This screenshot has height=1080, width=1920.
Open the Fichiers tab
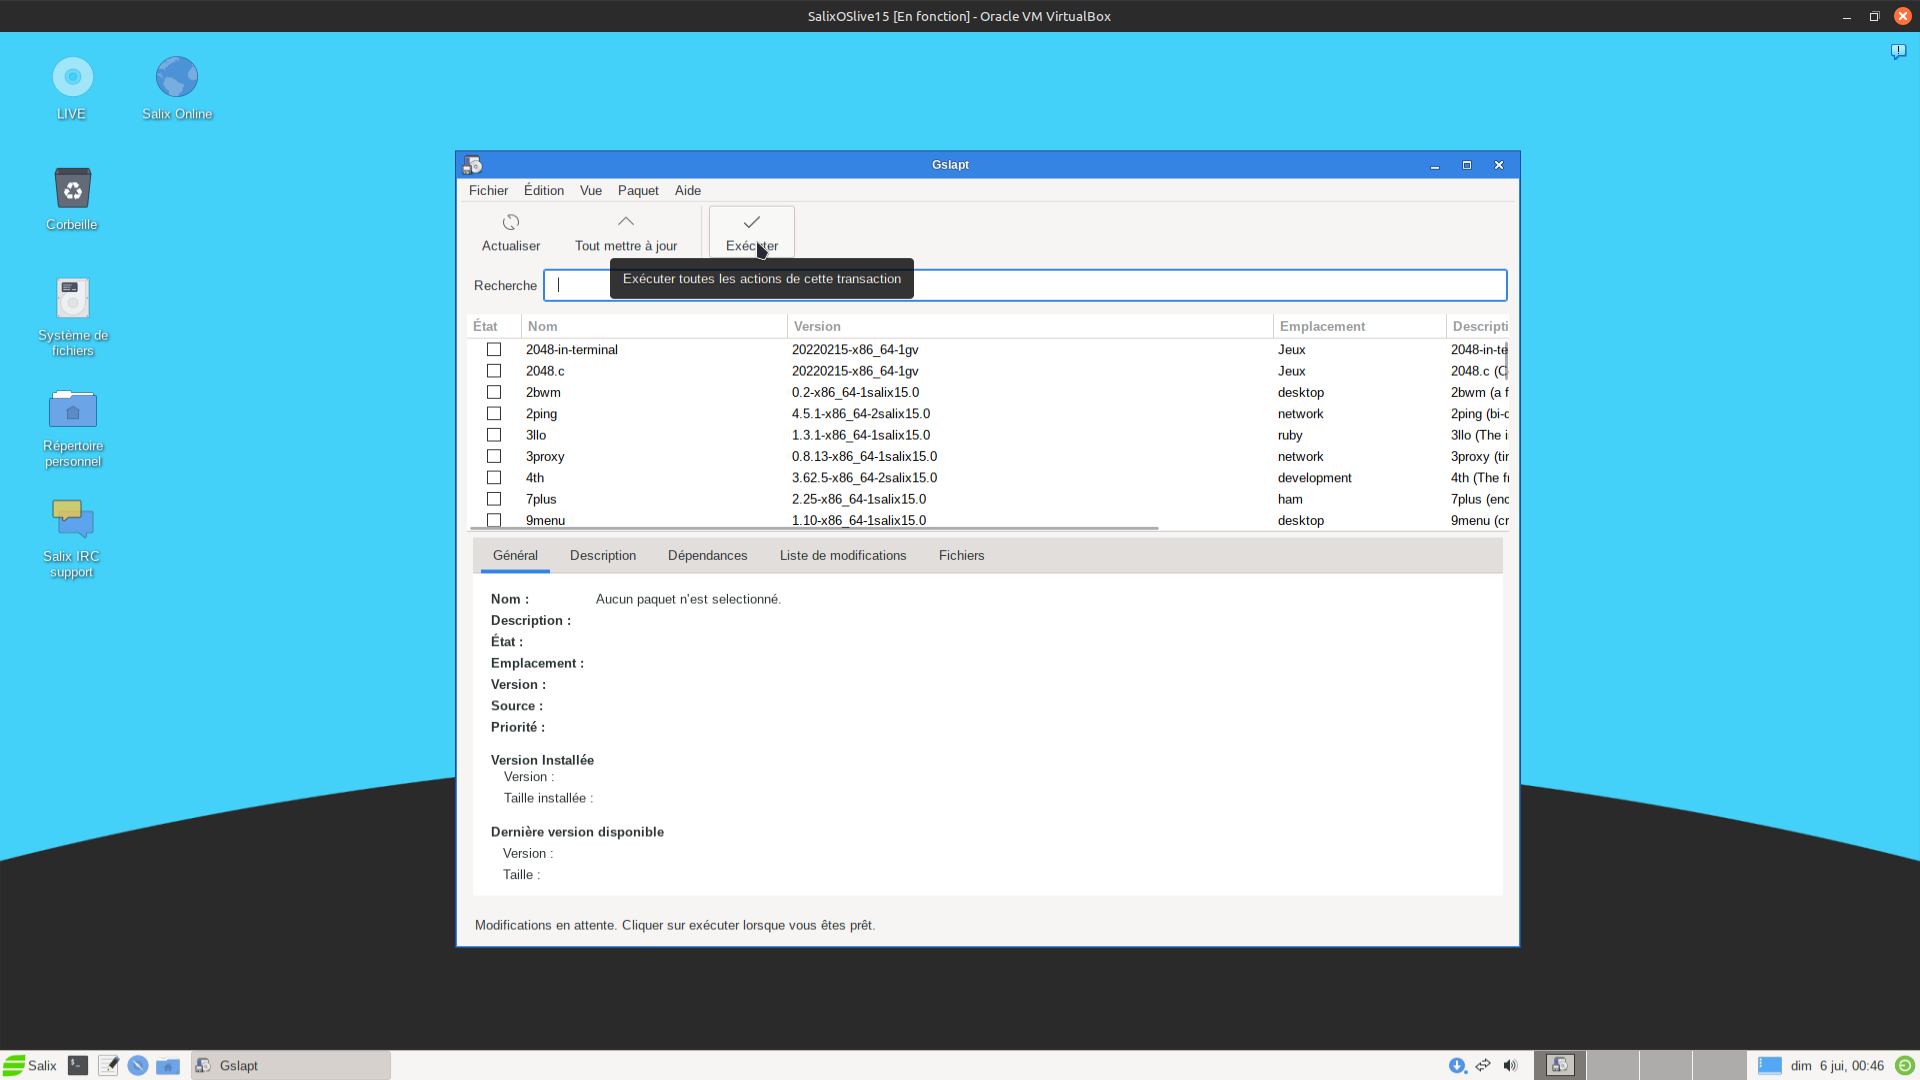(x=961, y=555)
